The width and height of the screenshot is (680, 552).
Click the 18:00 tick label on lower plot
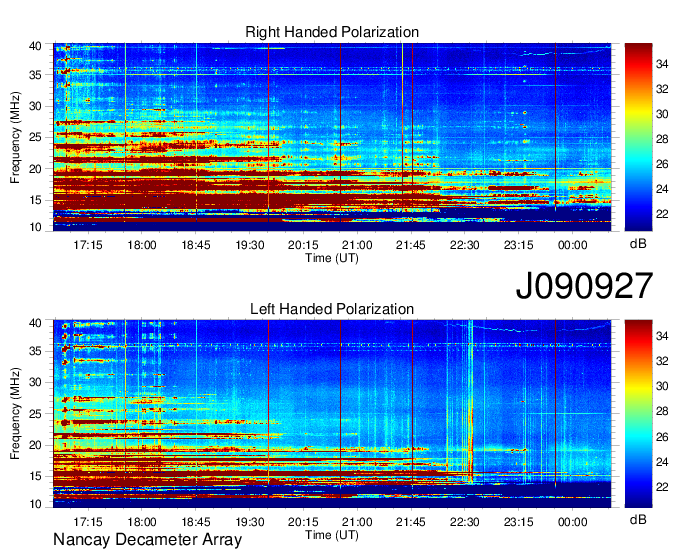(142, 522)
